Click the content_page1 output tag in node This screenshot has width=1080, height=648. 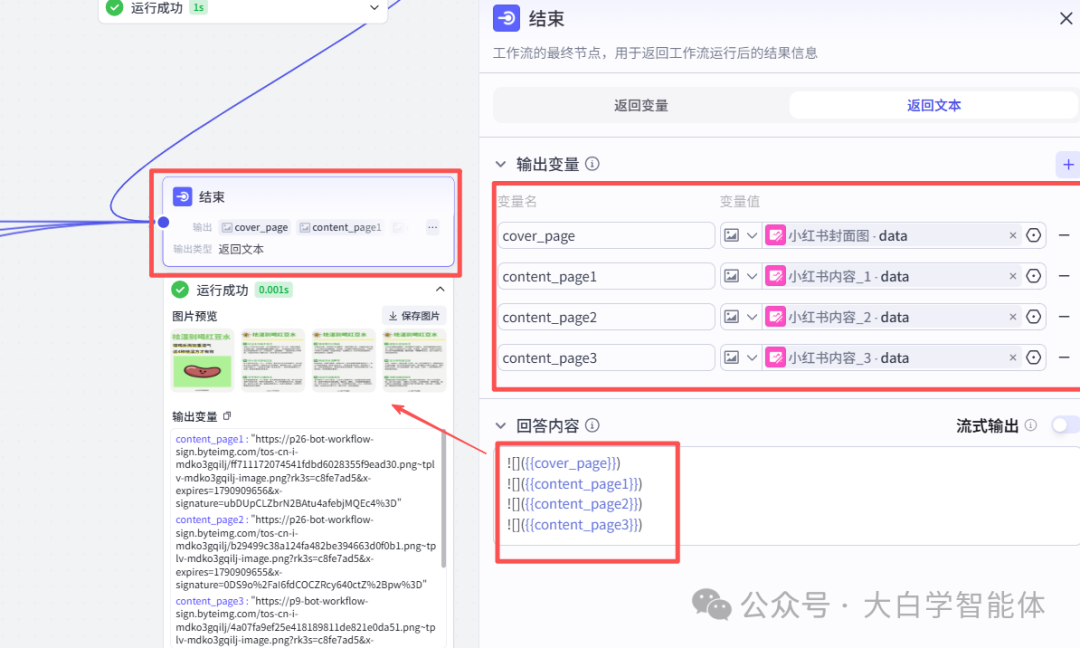pos(340,227)
